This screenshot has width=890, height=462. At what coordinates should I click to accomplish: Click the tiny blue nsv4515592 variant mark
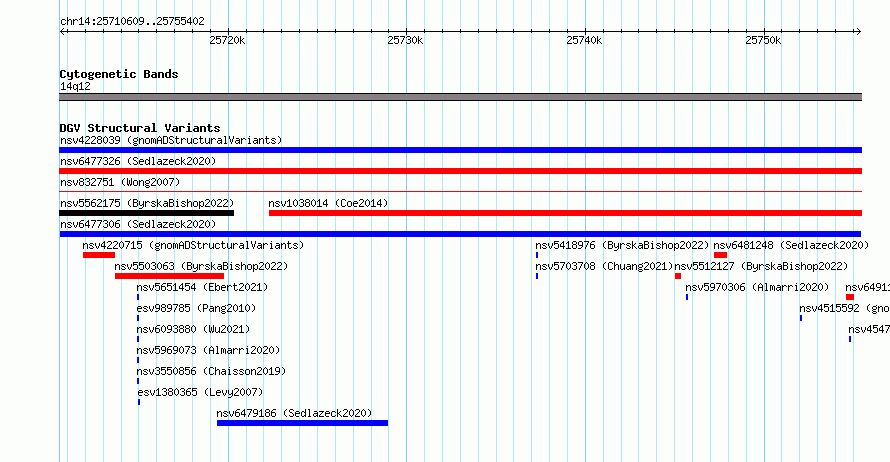(801, 318)
